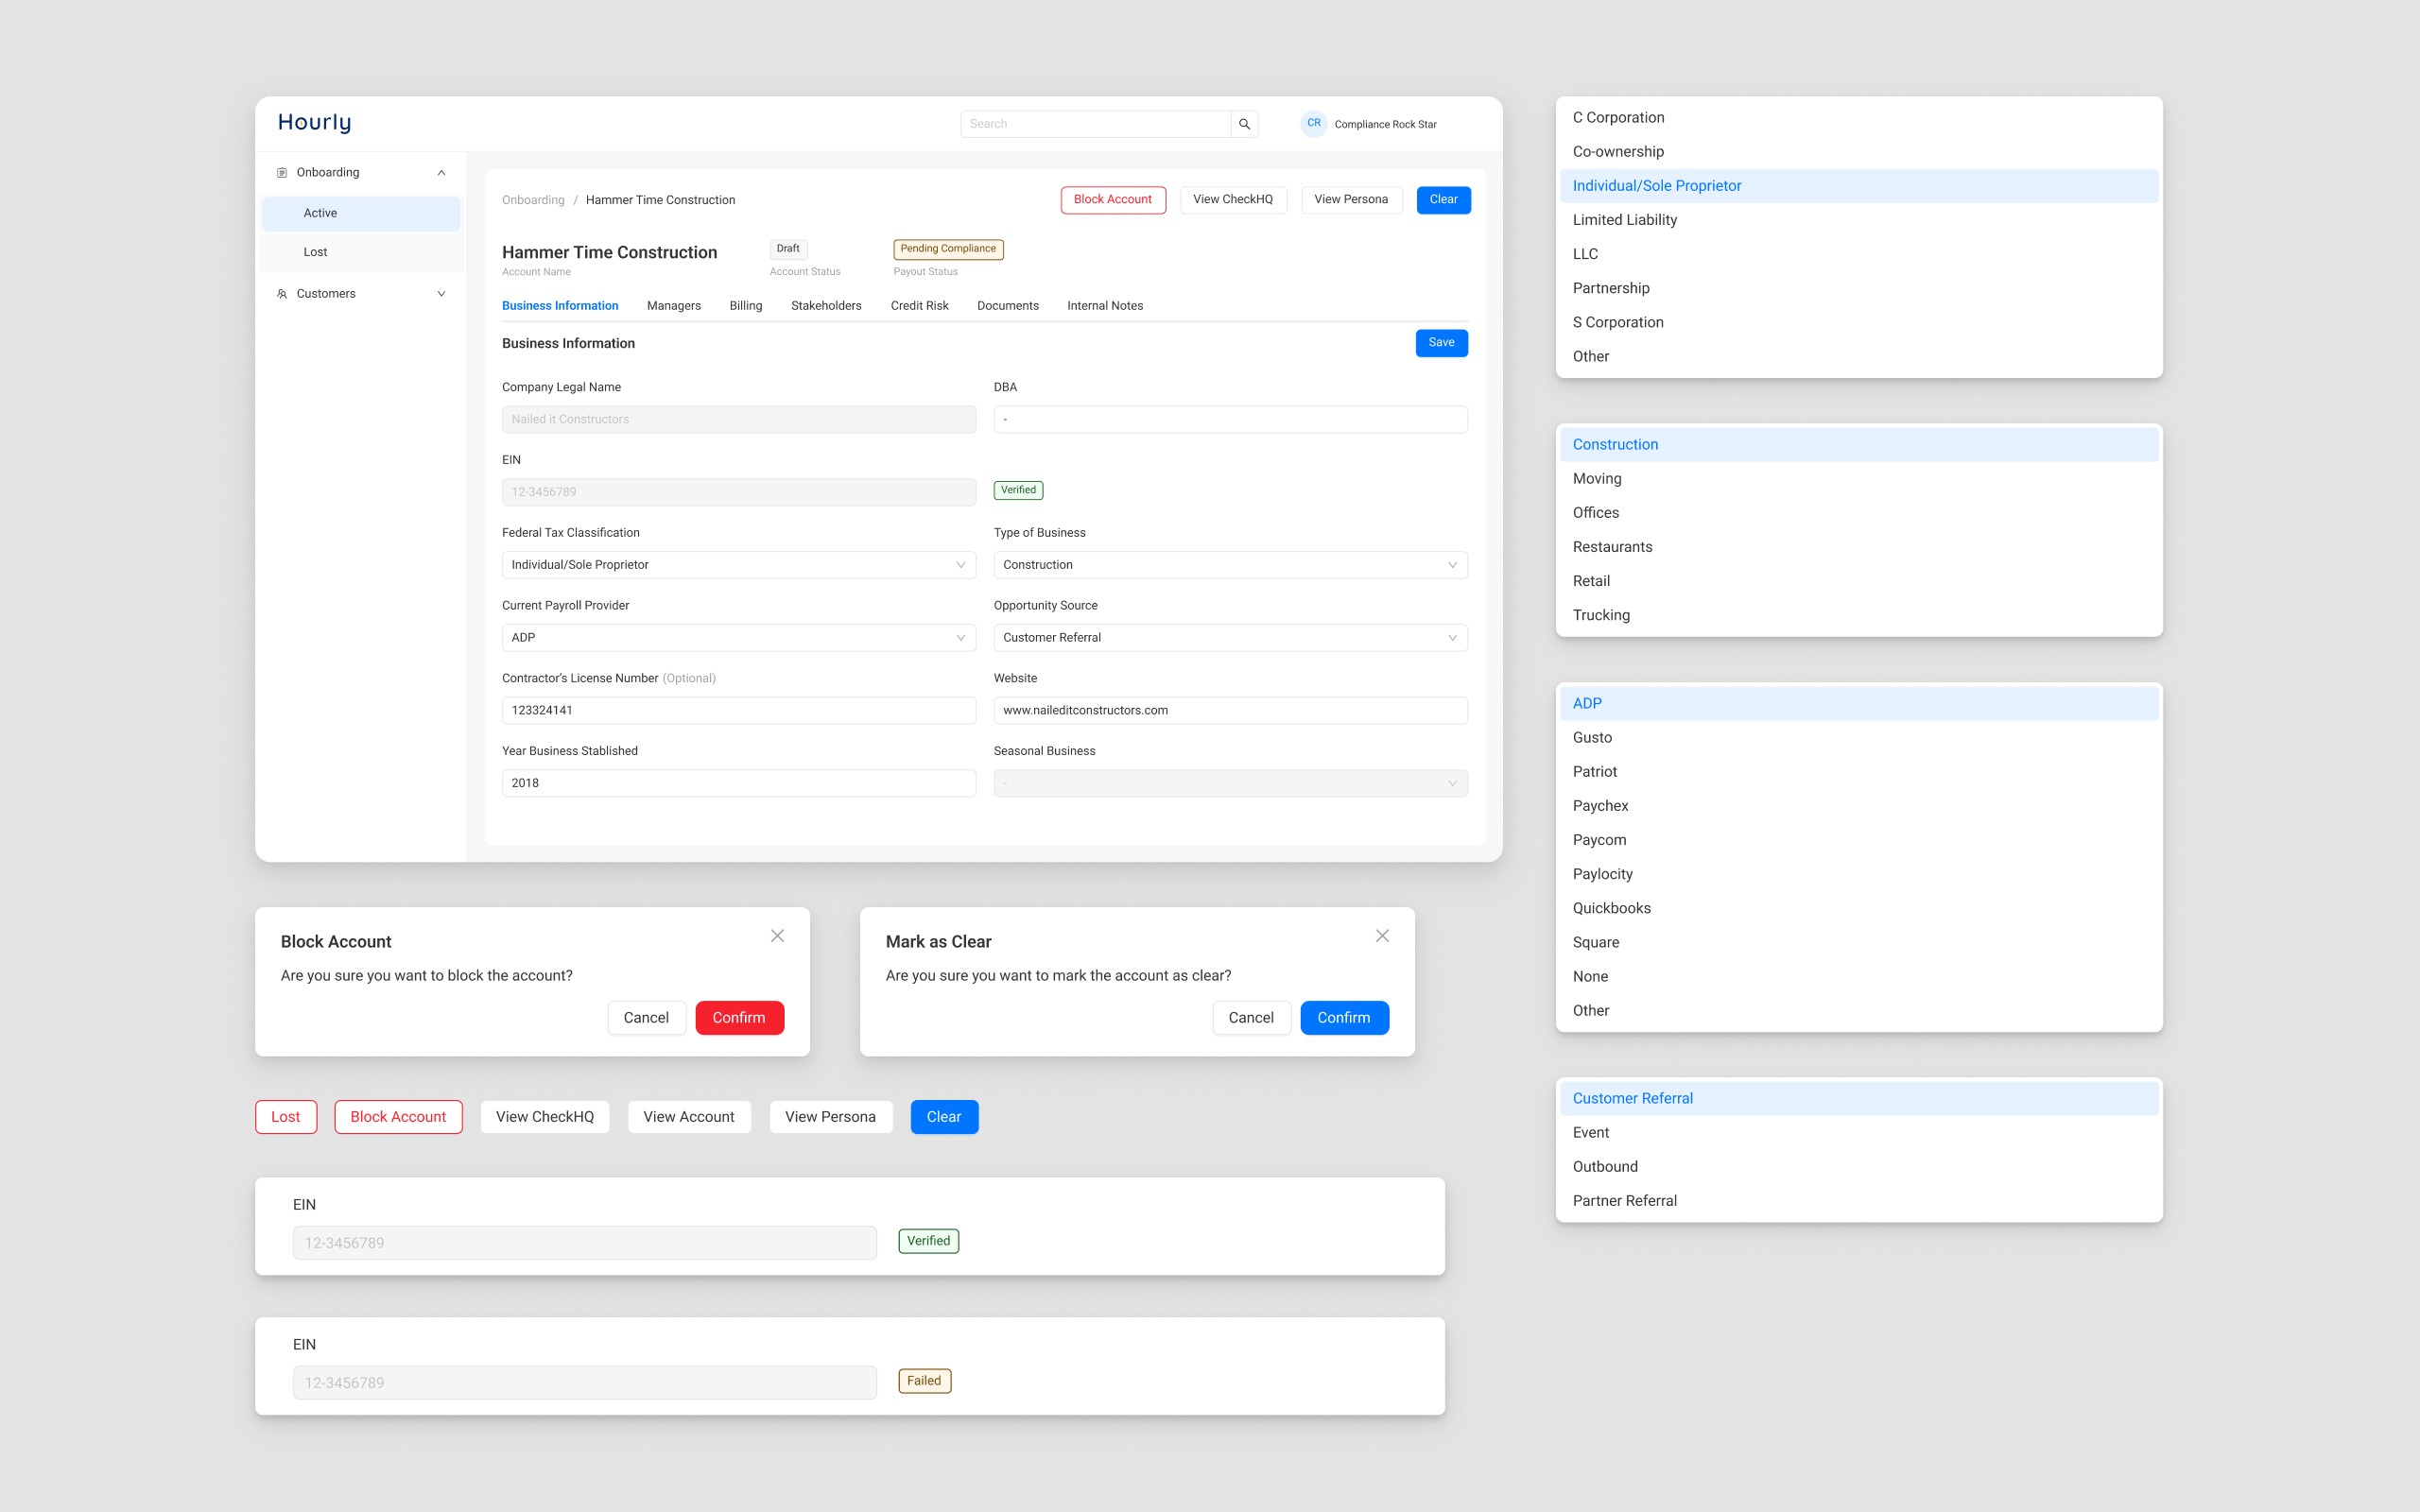Close the Block Account dialog

777,936
